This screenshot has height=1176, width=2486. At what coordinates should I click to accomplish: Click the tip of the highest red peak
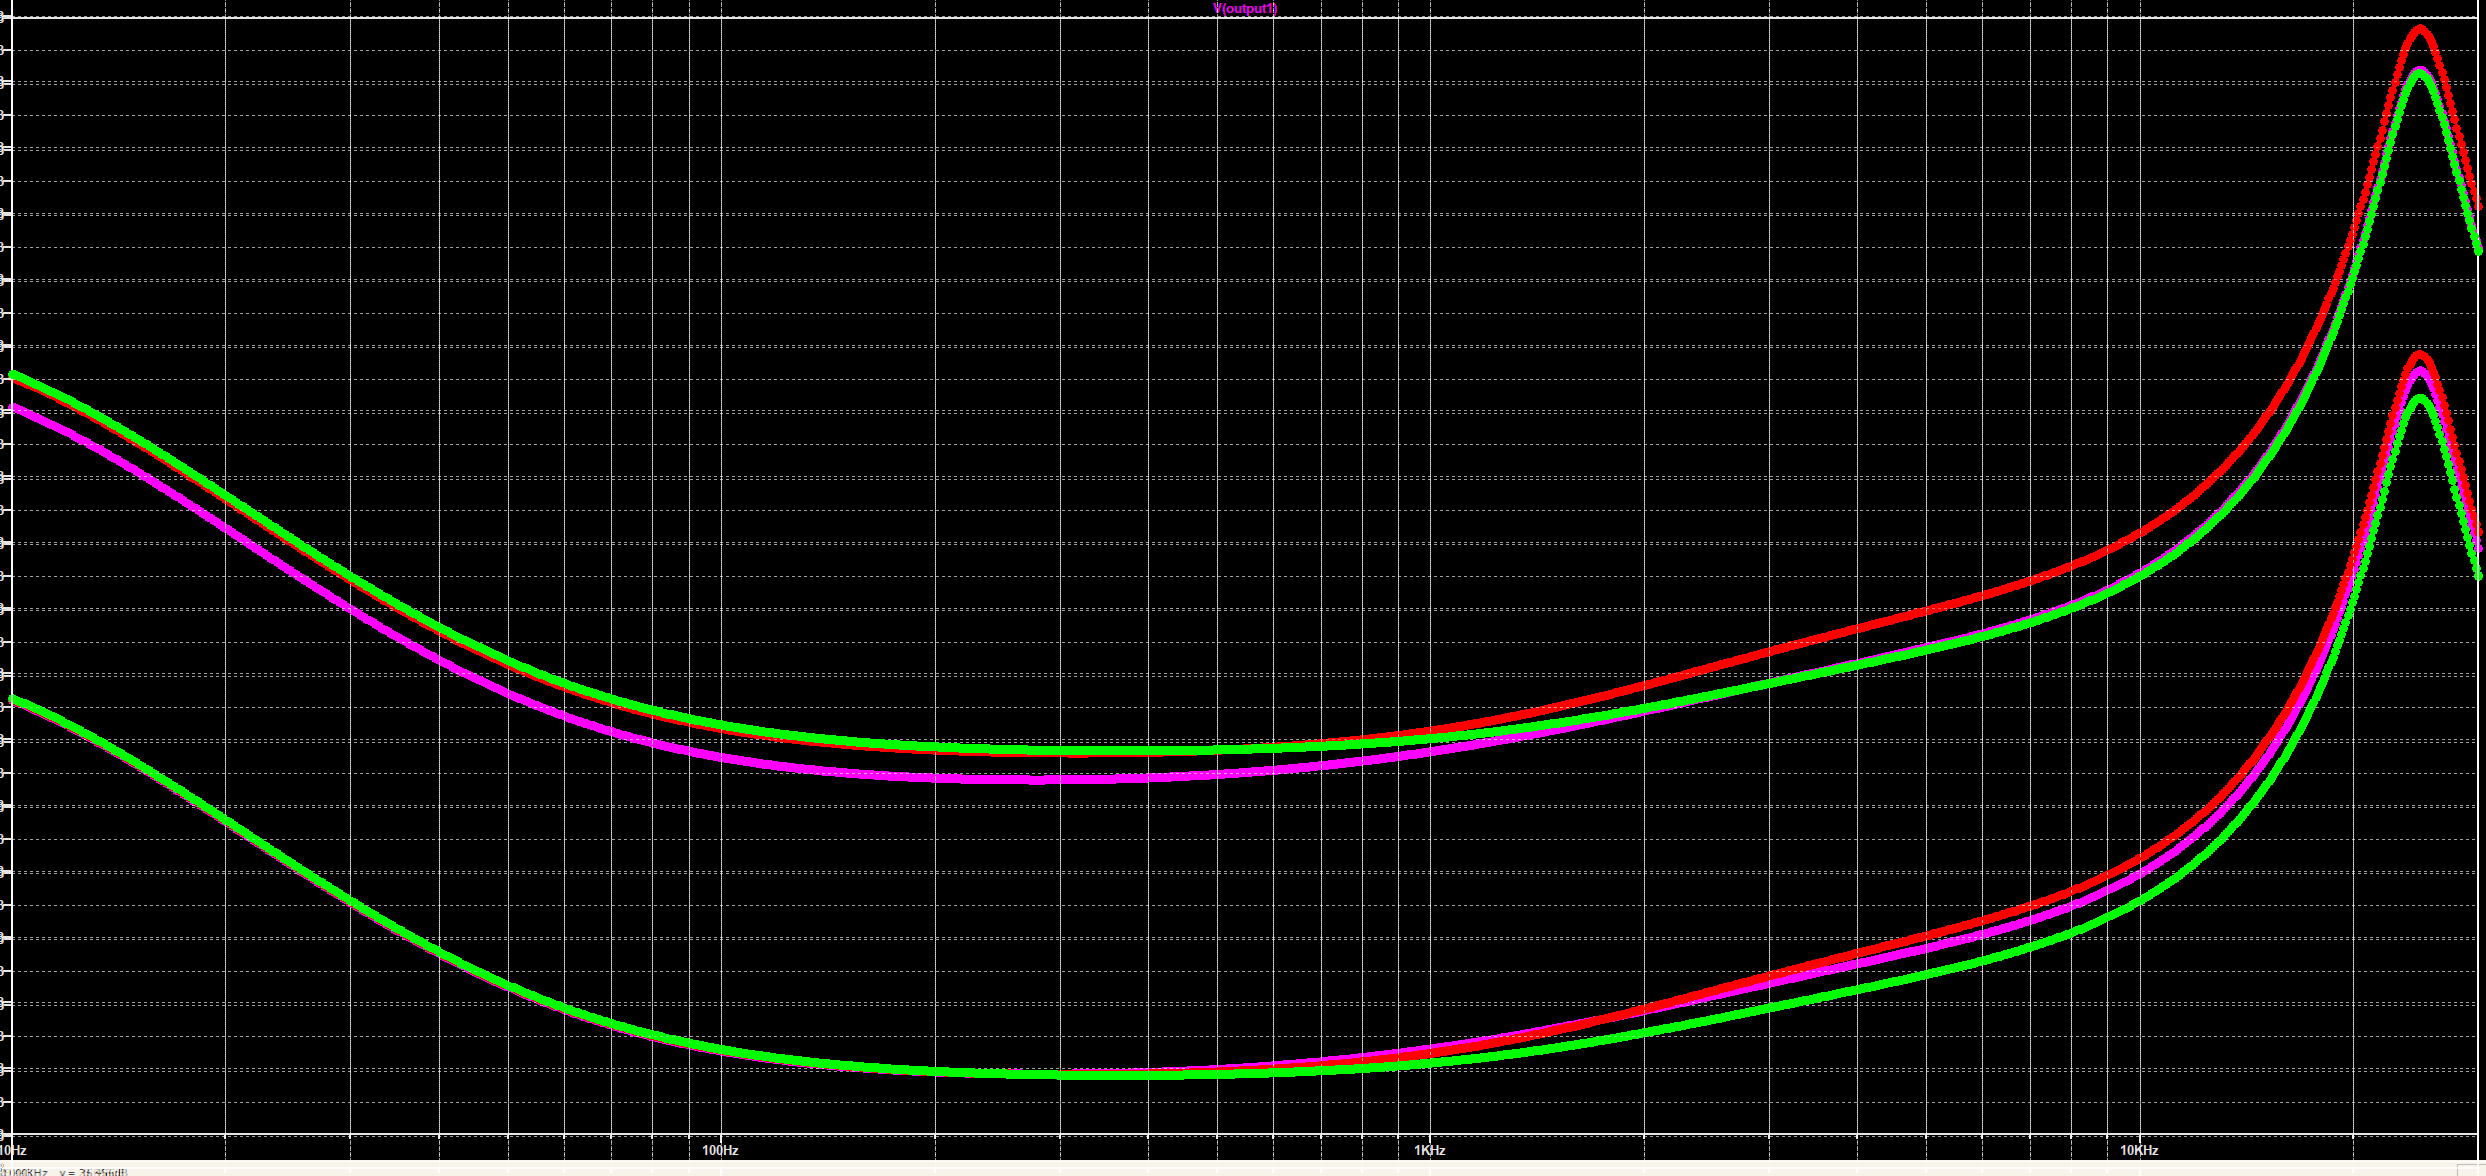coord(2420,29)
